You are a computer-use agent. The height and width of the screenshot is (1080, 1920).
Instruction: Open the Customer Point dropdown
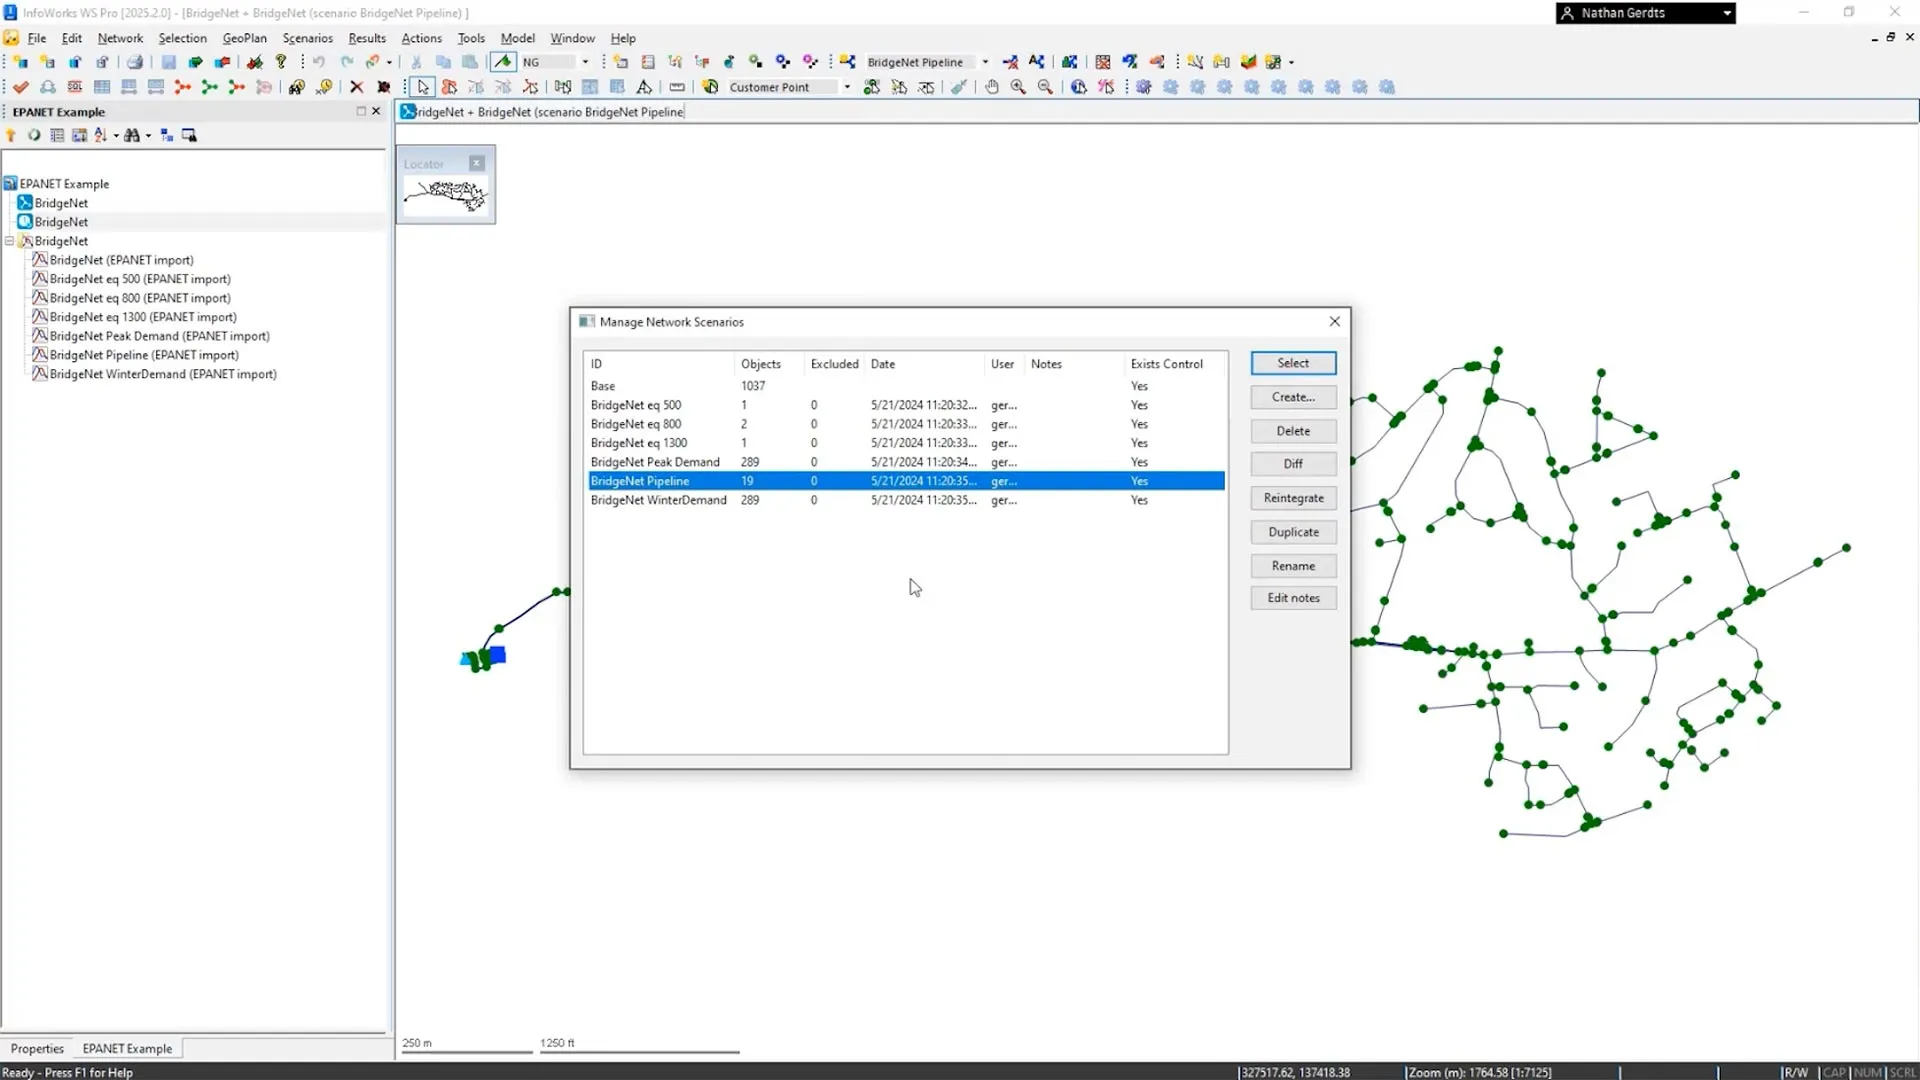pos(847,87)
